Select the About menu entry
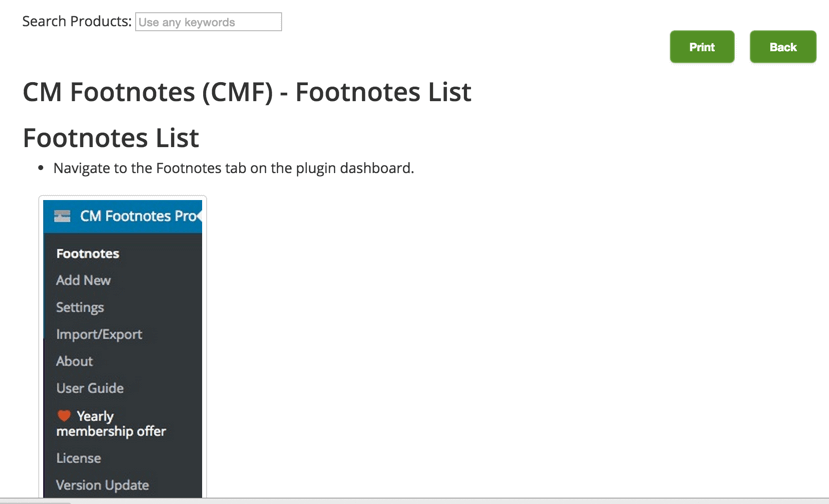The width and height of the screenshot is (829, 504). pyautogui.click(x=74, y=362)
